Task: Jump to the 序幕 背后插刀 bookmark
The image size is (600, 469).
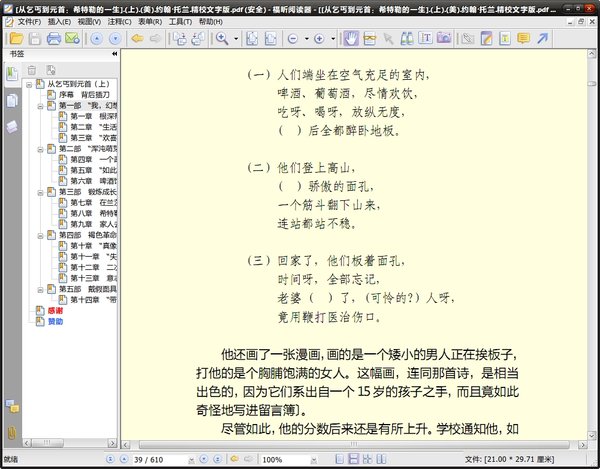Action: 84,94
